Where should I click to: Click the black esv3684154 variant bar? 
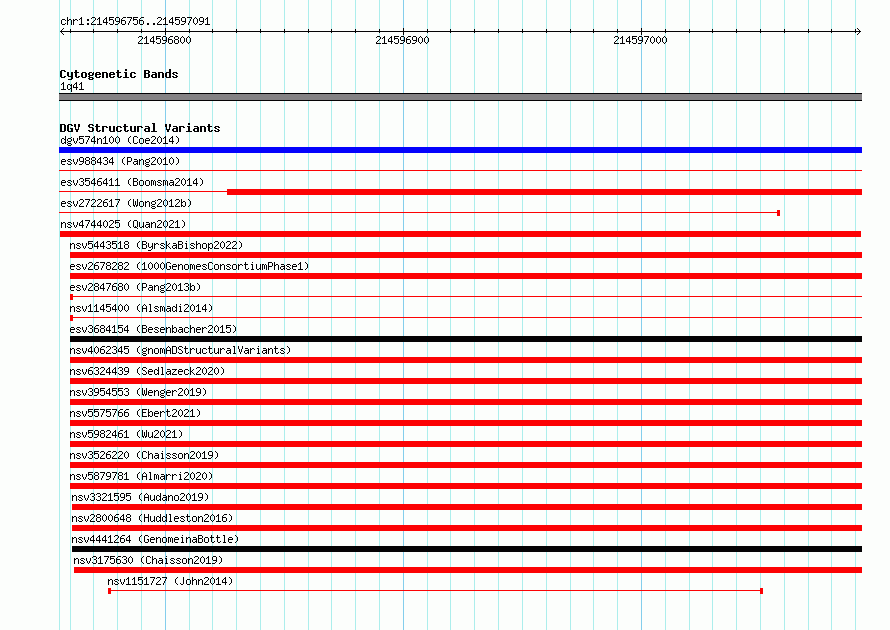pos(466,339)
